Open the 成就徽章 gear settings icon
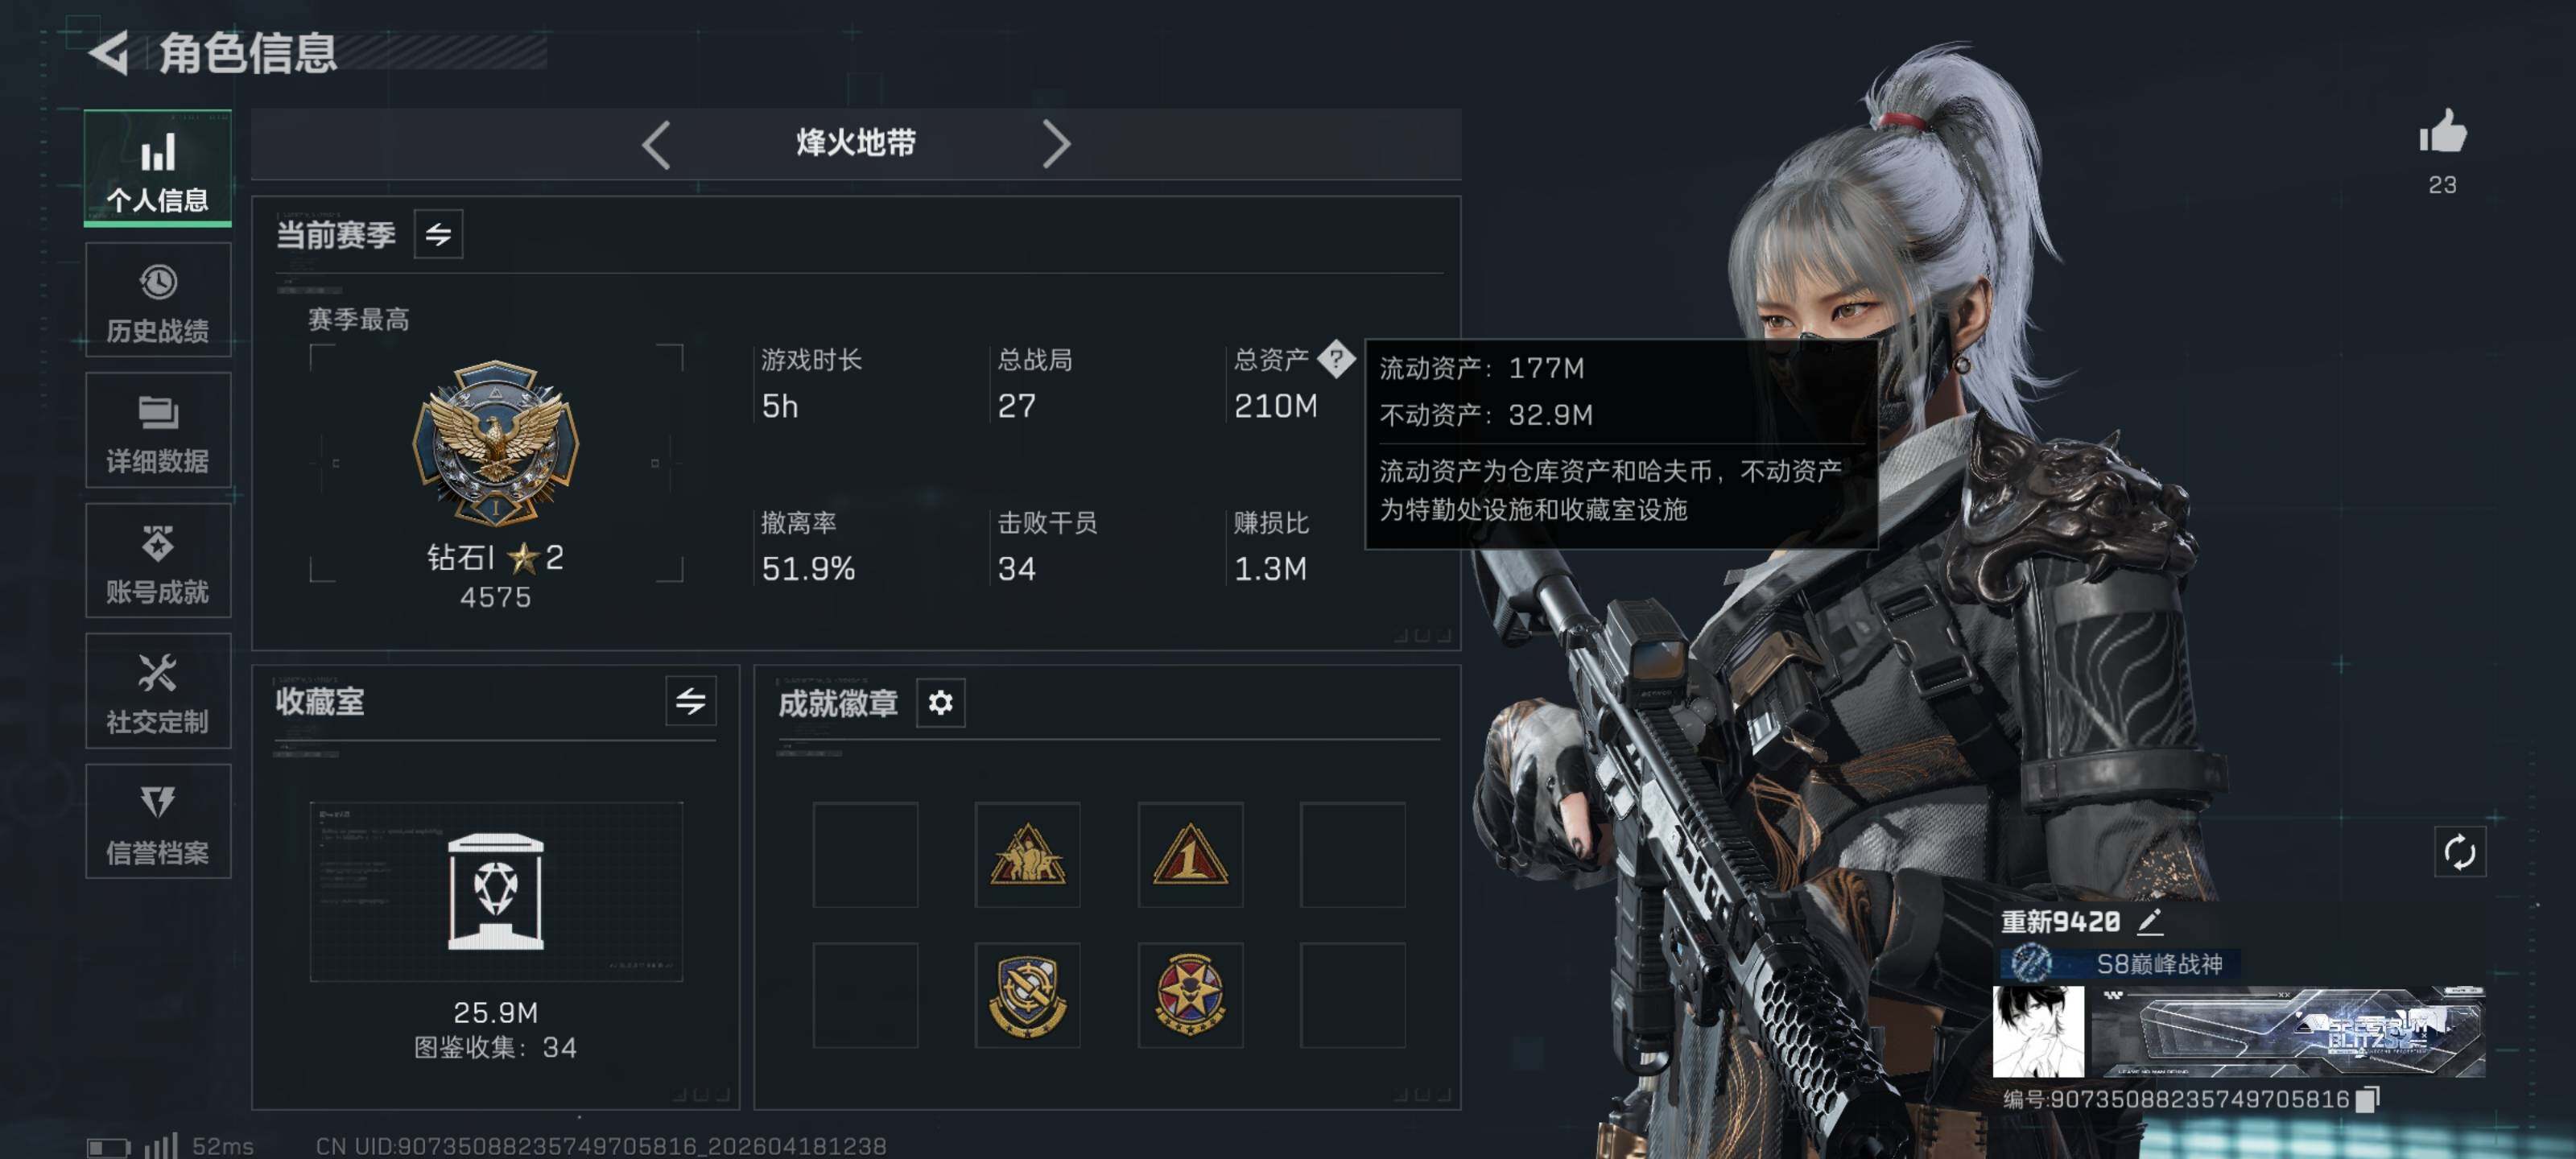 [940, 703]
